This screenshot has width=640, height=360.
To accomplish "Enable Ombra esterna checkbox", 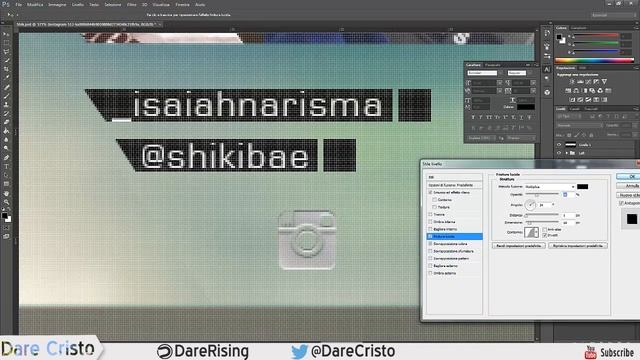I will (430, 273).
